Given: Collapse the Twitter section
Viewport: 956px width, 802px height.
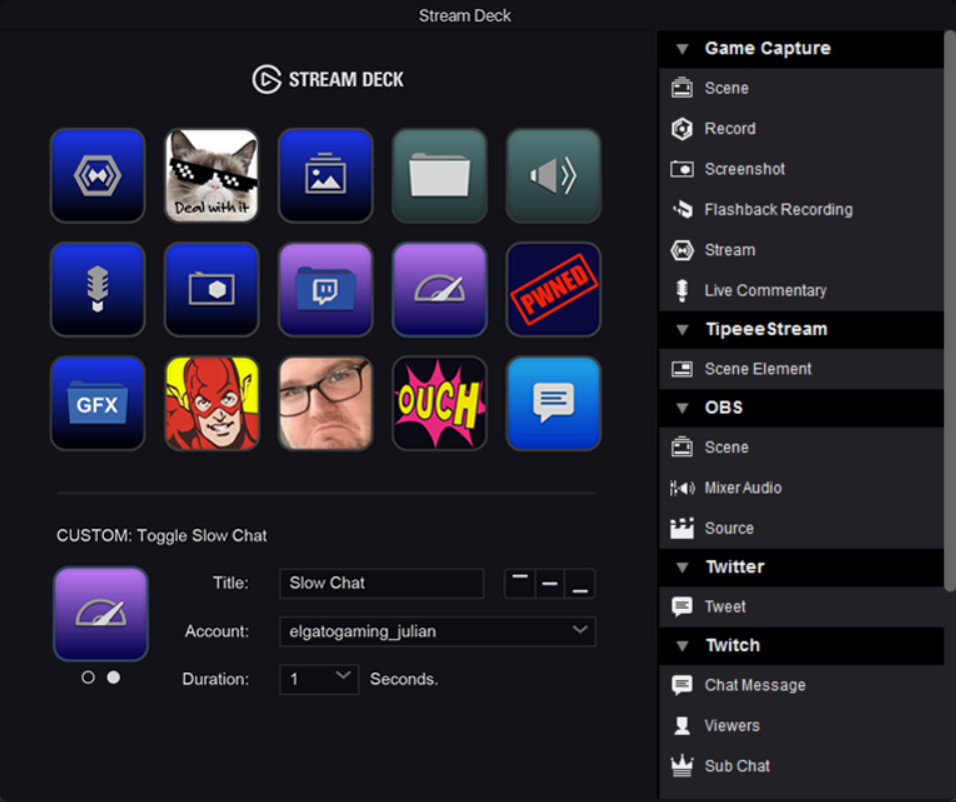Looking at the screenshot, I should (682, 568).
